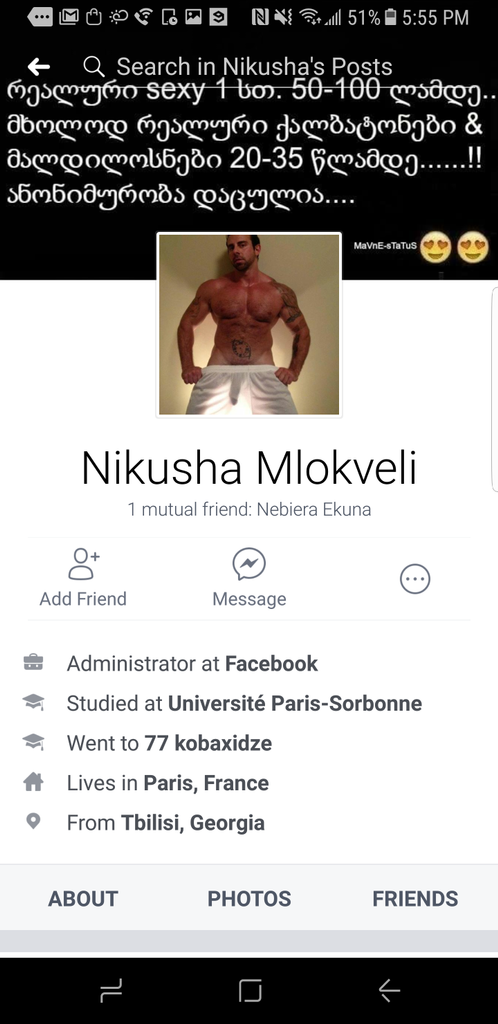Open the profile picture thumbnail
498x1024 pixels.
pyautogui.click(x=249, y=325)
